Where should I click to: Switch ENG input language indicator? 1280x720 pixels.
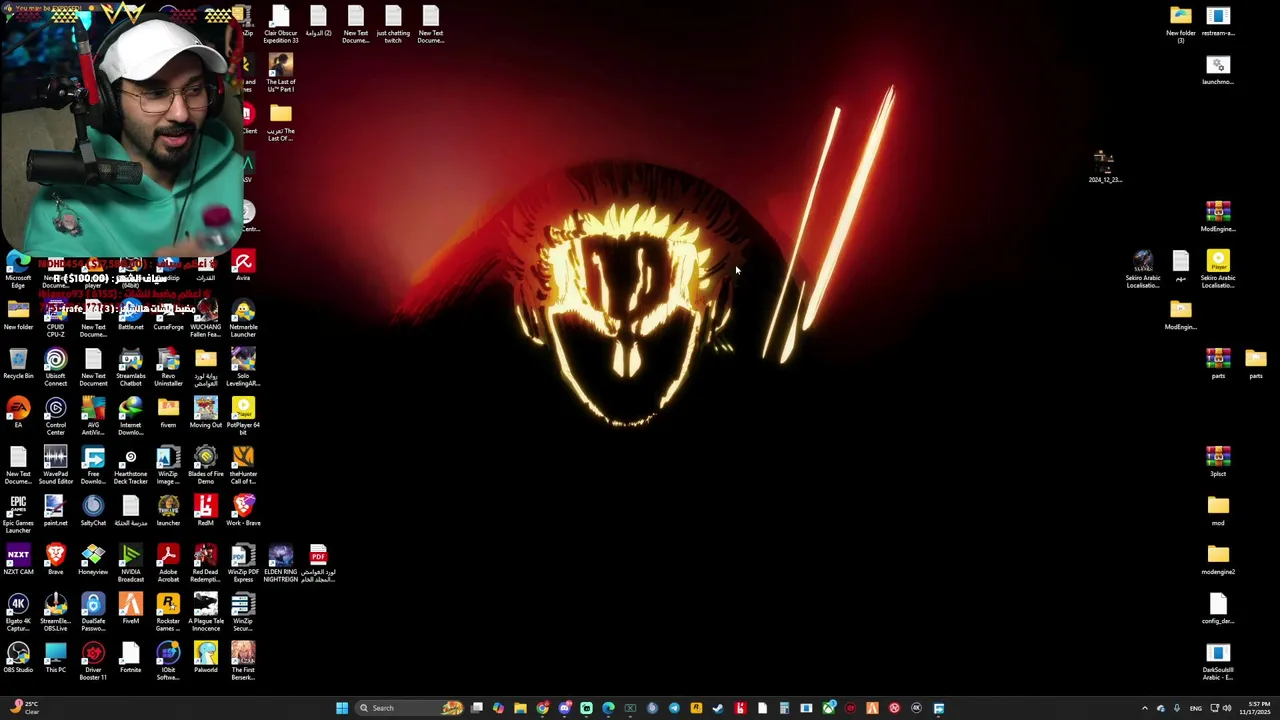1195,708
